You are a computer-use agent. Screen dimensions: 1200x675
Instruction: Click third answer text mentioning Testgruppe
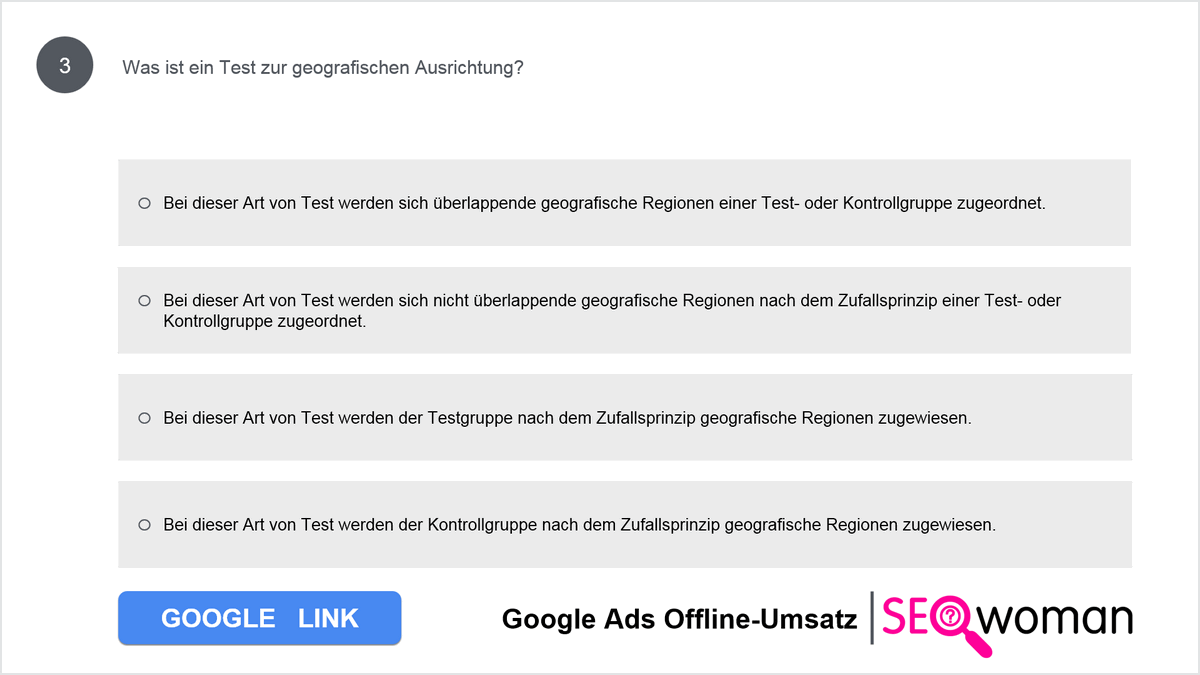tap(567, 418)
